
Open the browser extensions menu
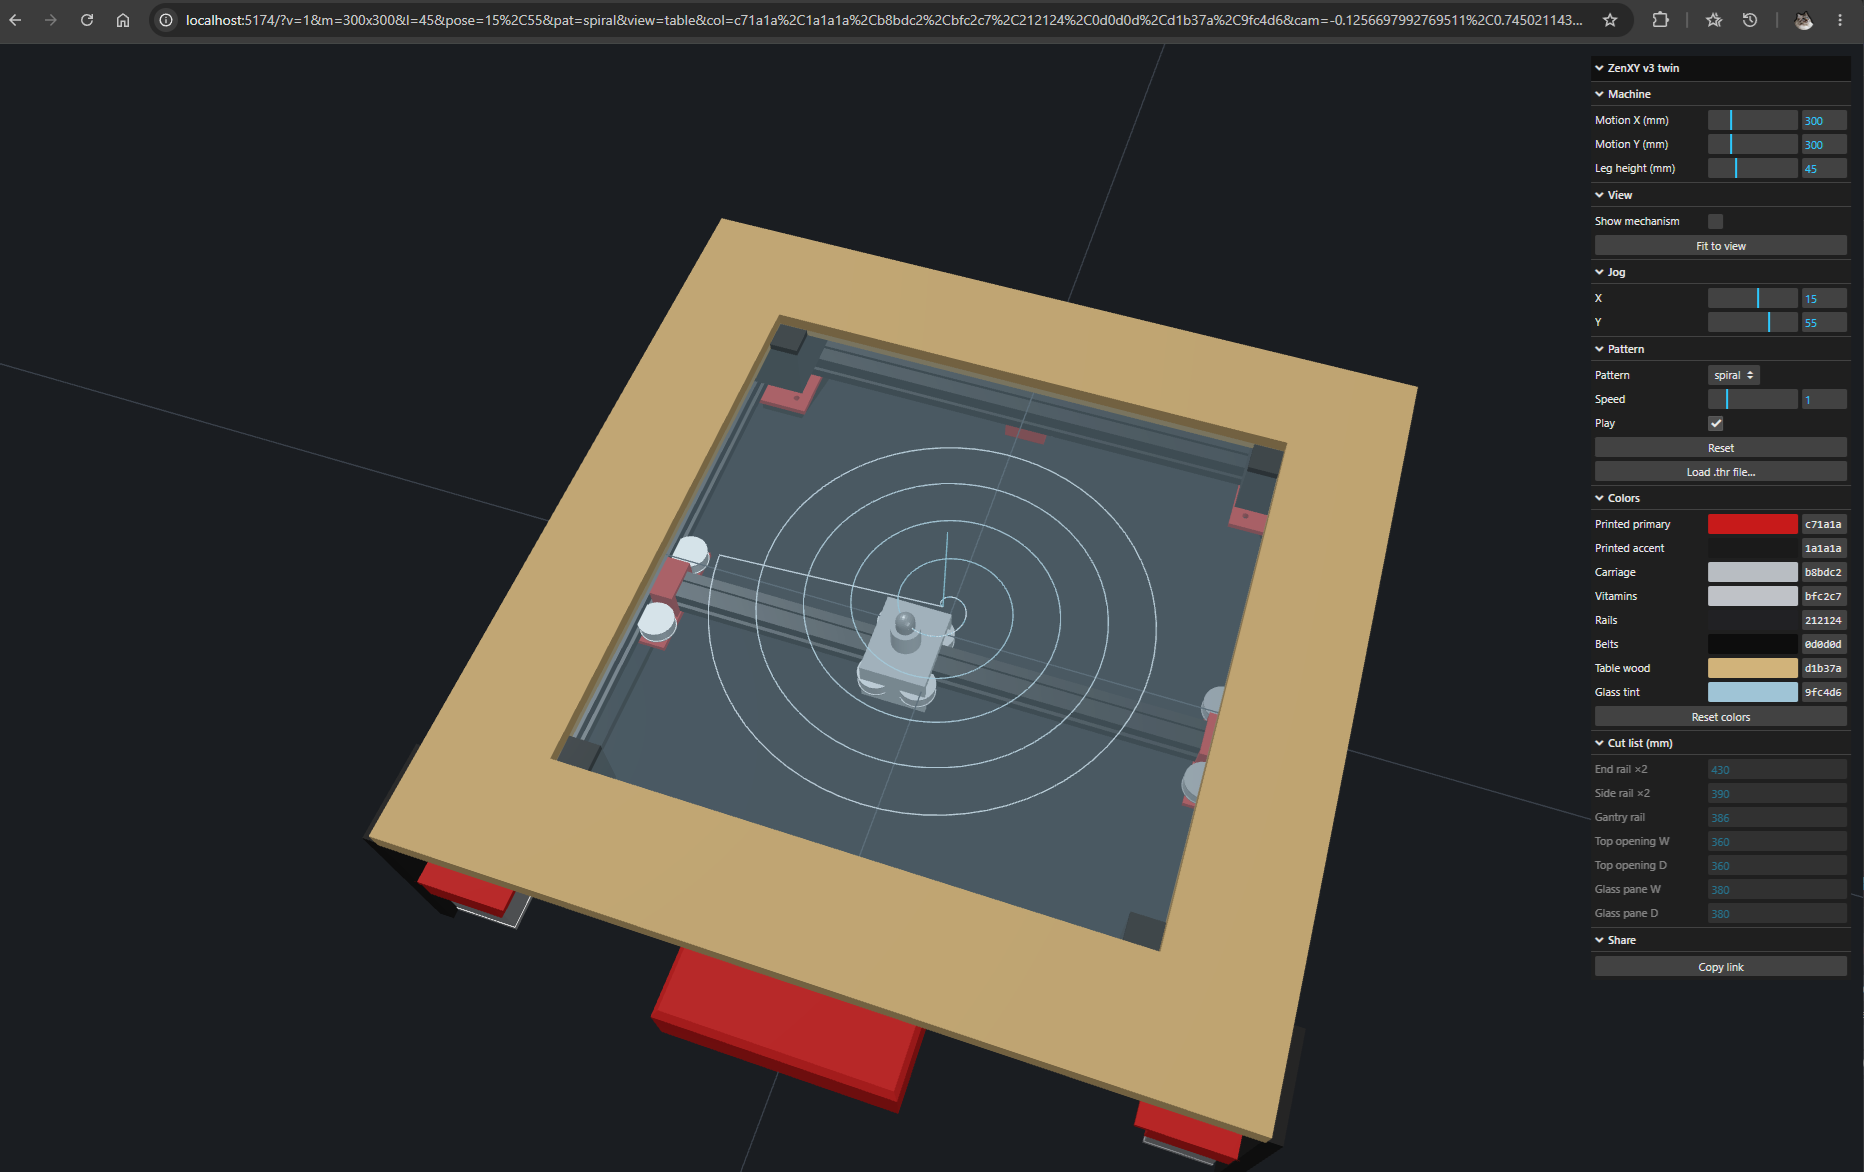[x=1661, y=20]
